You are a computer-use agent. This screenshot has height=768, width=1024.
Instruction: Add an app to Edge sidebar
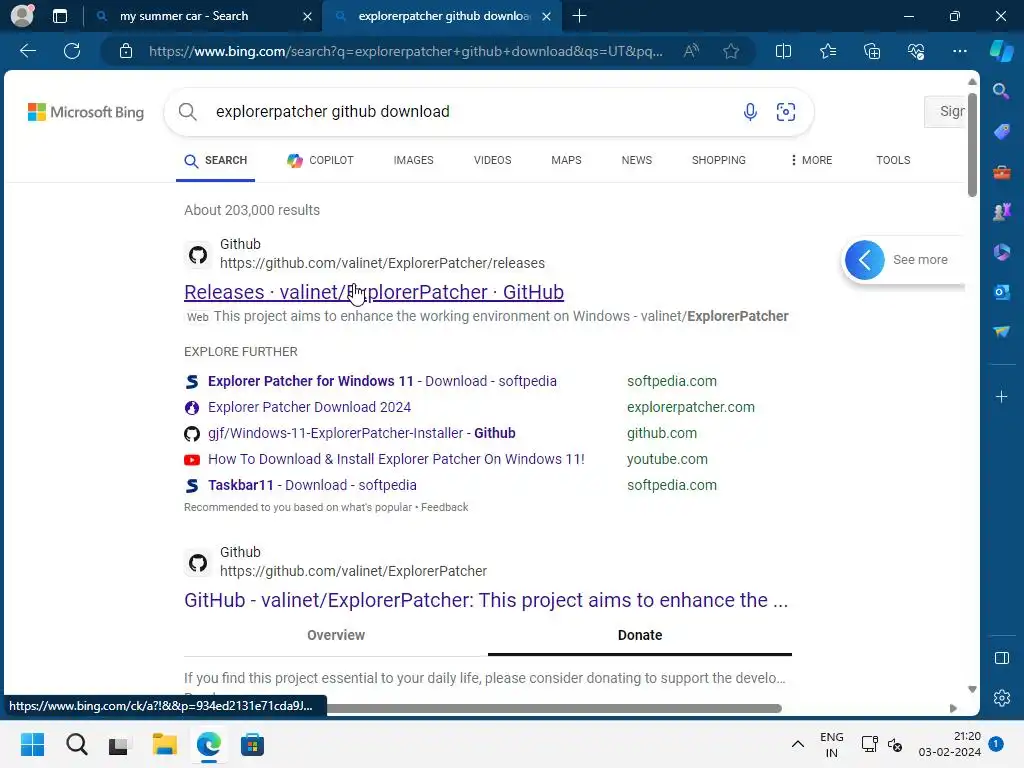click(x=1000, y=397)
